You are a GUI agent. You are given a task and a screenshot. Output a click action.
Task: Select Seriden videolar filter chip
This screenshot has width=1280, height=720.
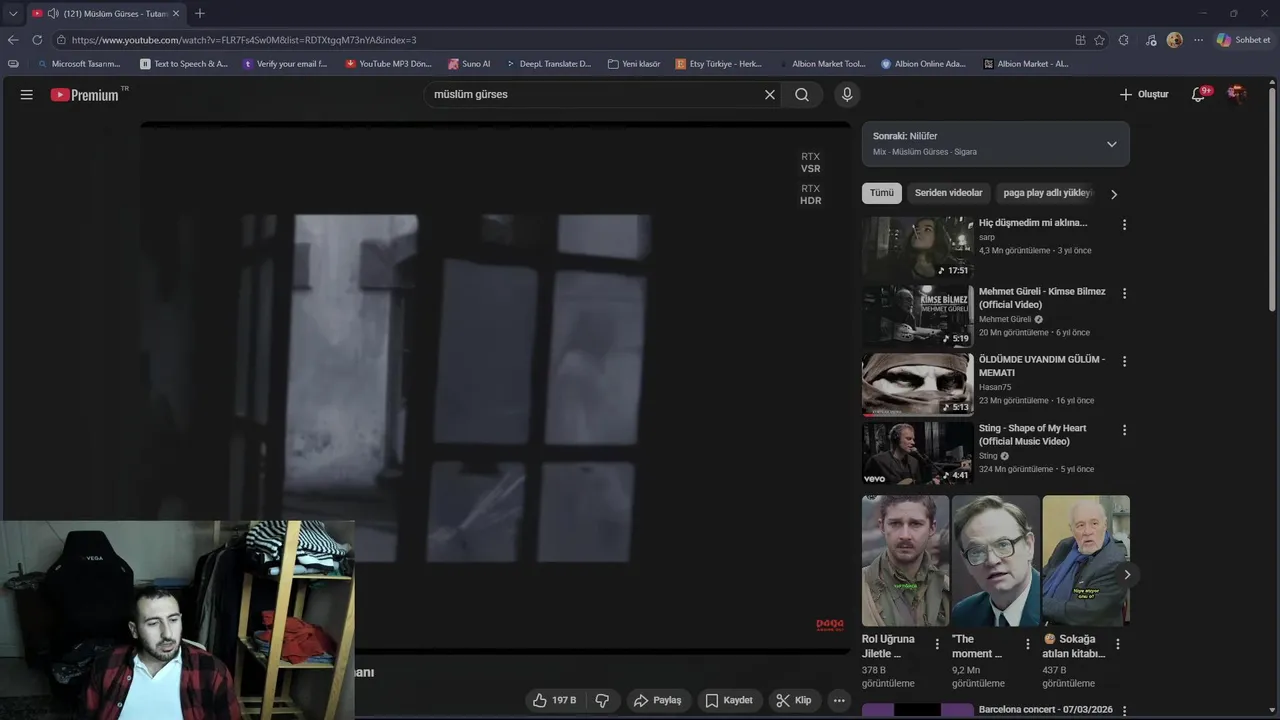[x=949, y=193]
